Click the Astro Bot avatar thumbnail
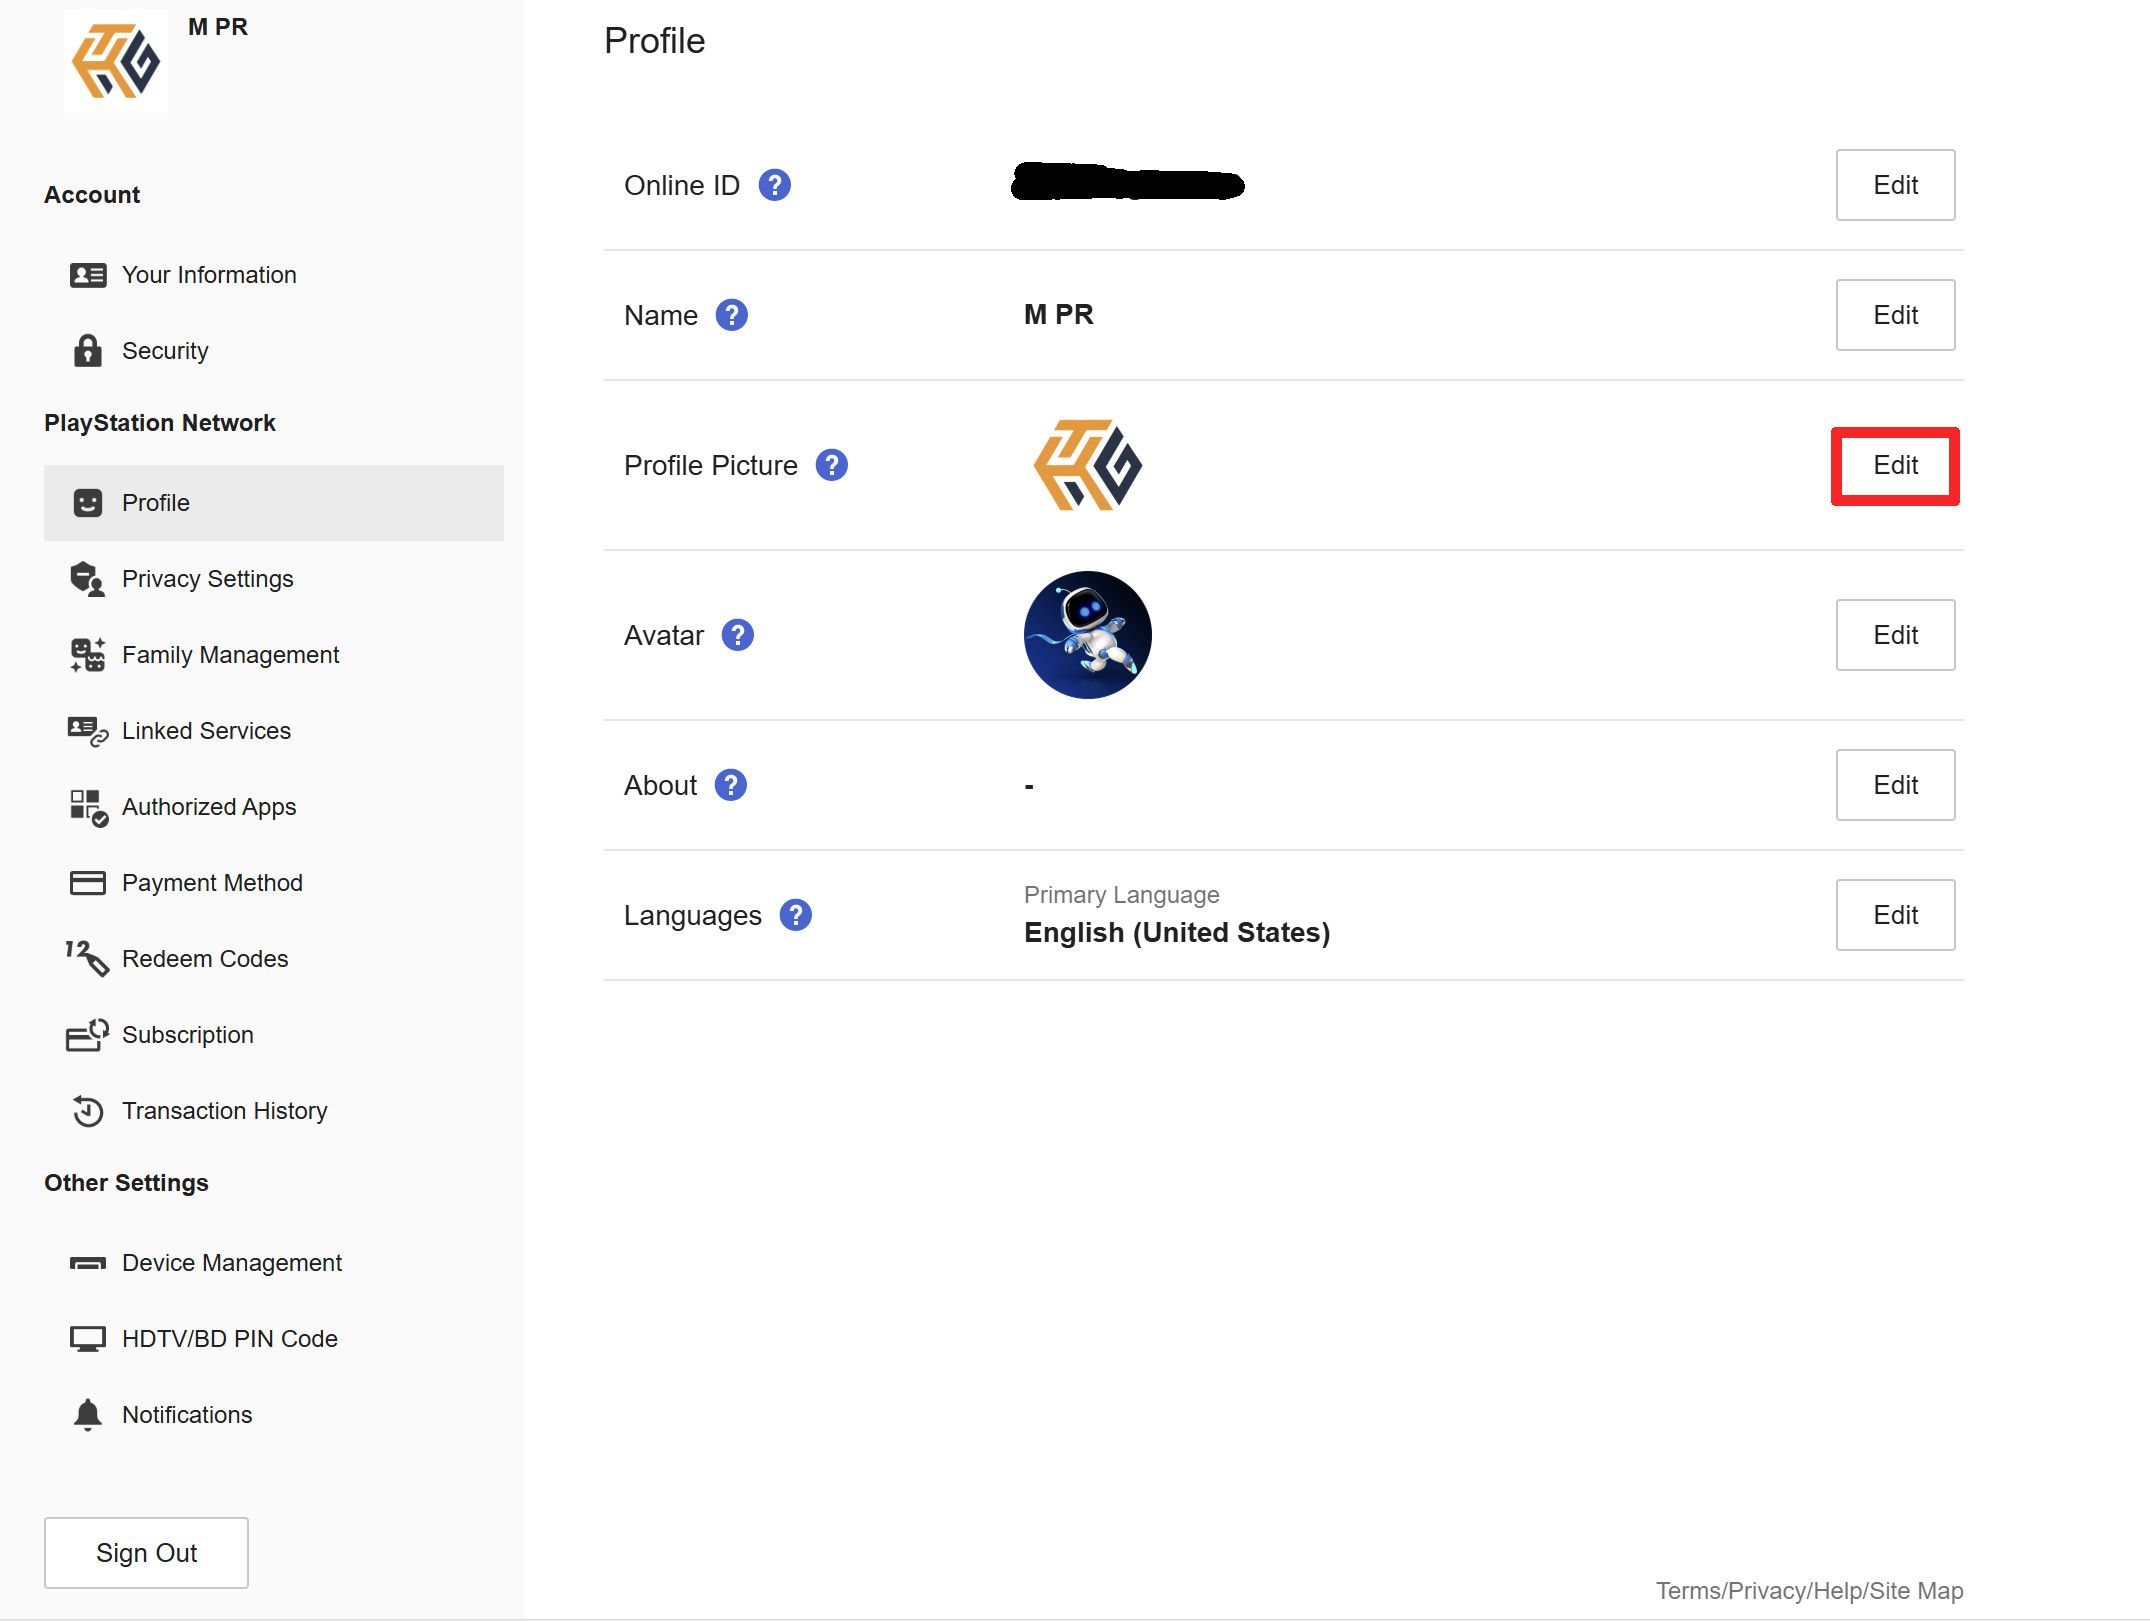 pos(1088,633)
